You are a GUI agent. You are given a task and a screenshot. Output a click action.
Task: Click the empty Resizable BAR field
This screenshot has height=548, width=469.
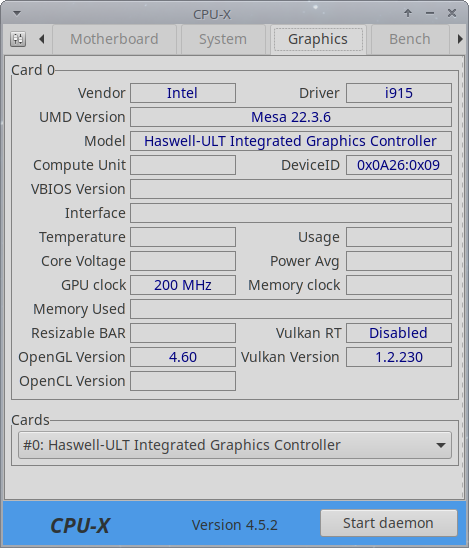click(183, 333)
